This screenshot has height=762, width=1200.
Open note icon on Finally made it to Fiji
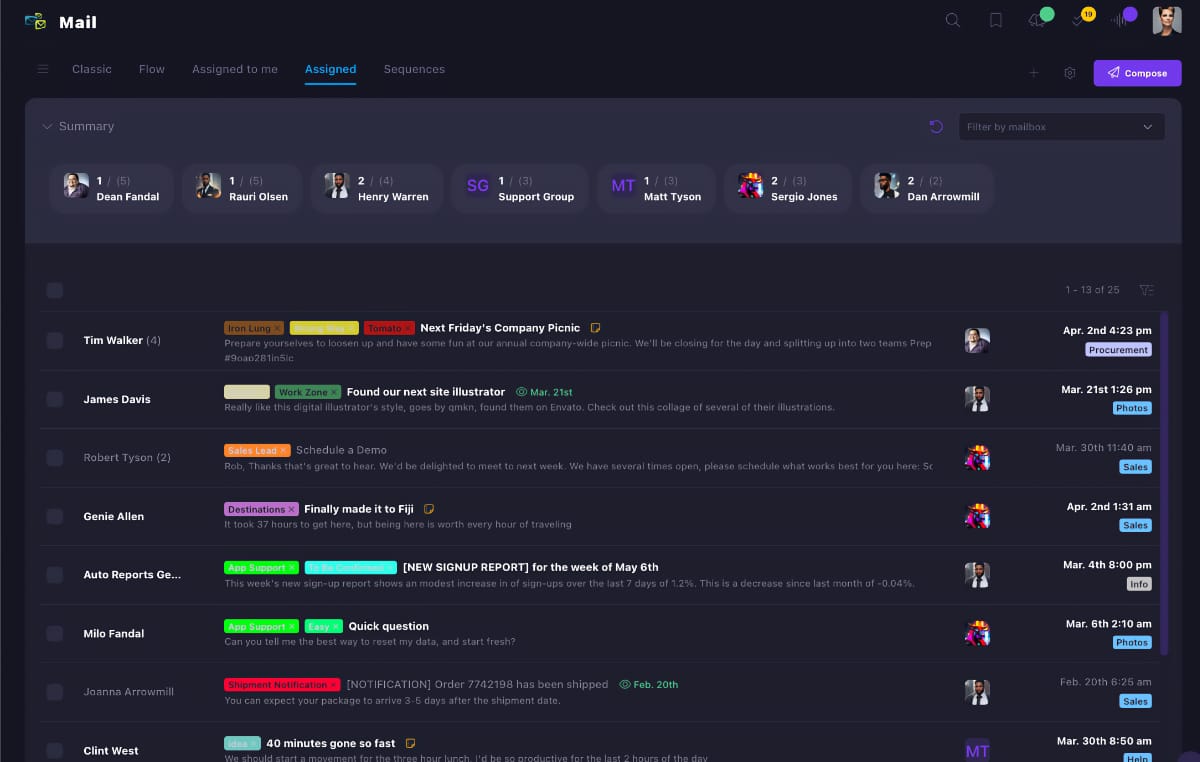coord(429,509)
